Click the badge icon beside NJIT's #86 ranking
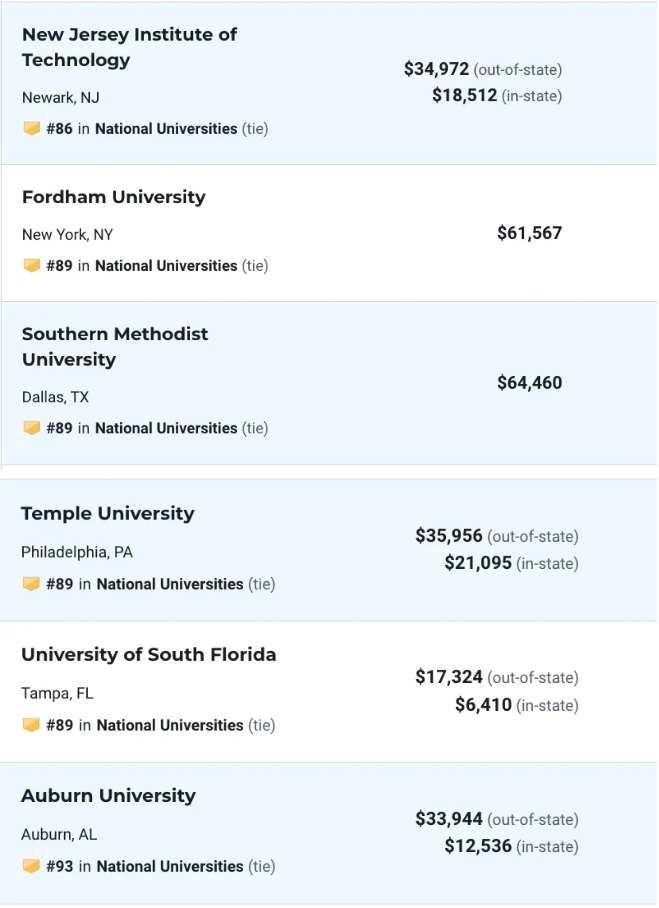This screenshot has width=659, height=908. pyautogui.click(x=32, y=129)
